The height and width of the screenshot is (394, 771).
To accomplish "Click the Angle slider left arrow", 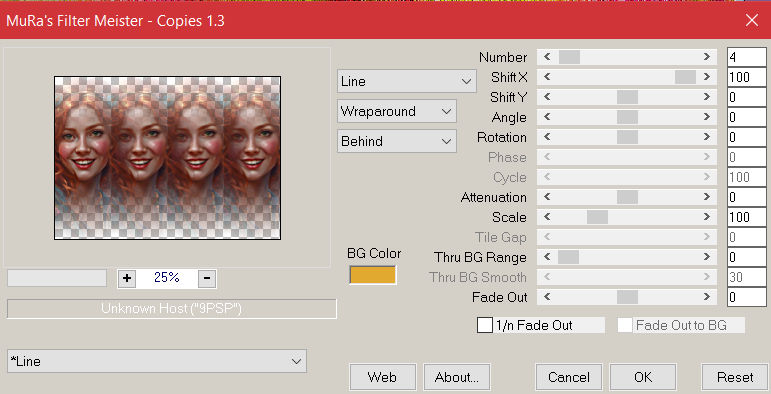I will click(547, 117).
